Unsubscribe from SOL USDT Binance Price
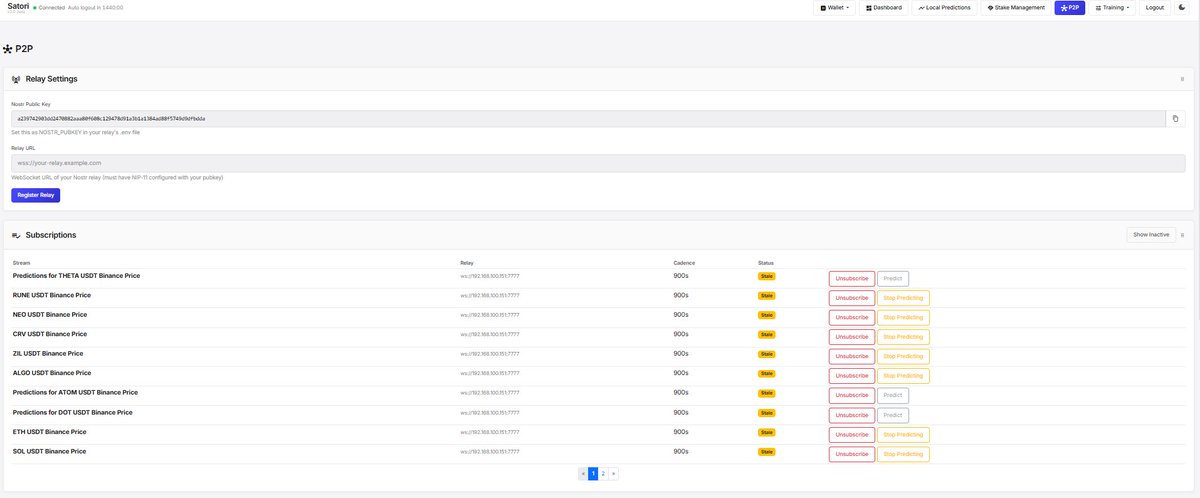Screen dimensions: 1200x498 (x=851, y=454)
